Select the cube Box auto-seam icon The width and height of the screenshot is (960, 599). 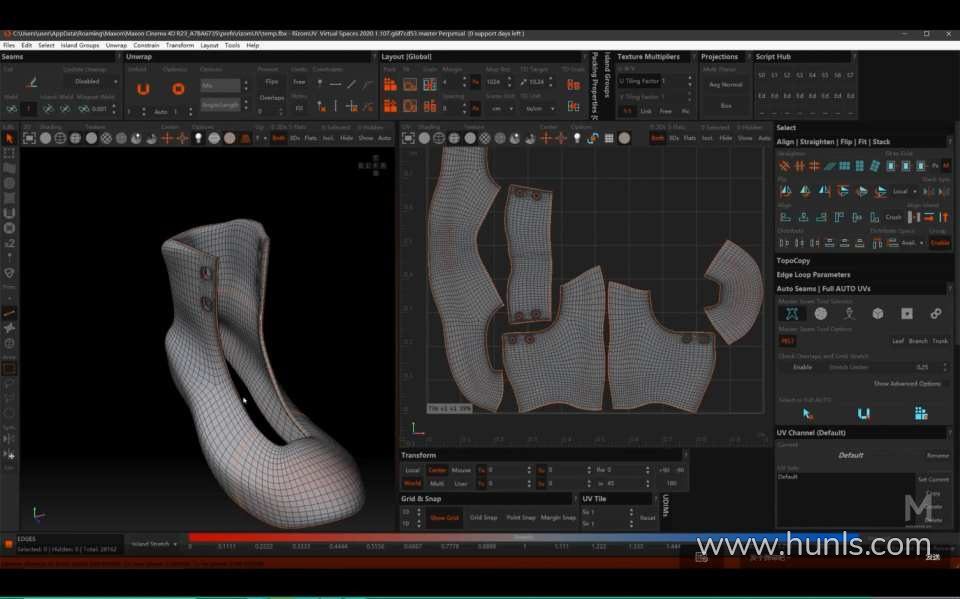(877, 313)
